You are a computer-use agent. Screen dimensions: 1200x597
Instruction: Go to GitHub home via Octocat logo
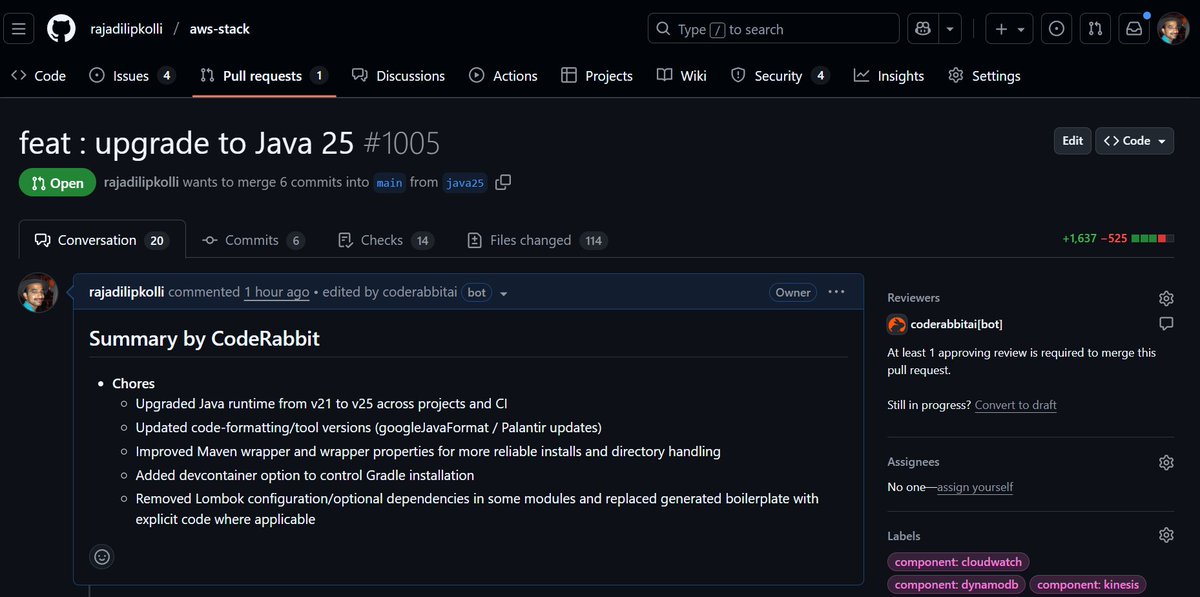[x=61, y=29]
